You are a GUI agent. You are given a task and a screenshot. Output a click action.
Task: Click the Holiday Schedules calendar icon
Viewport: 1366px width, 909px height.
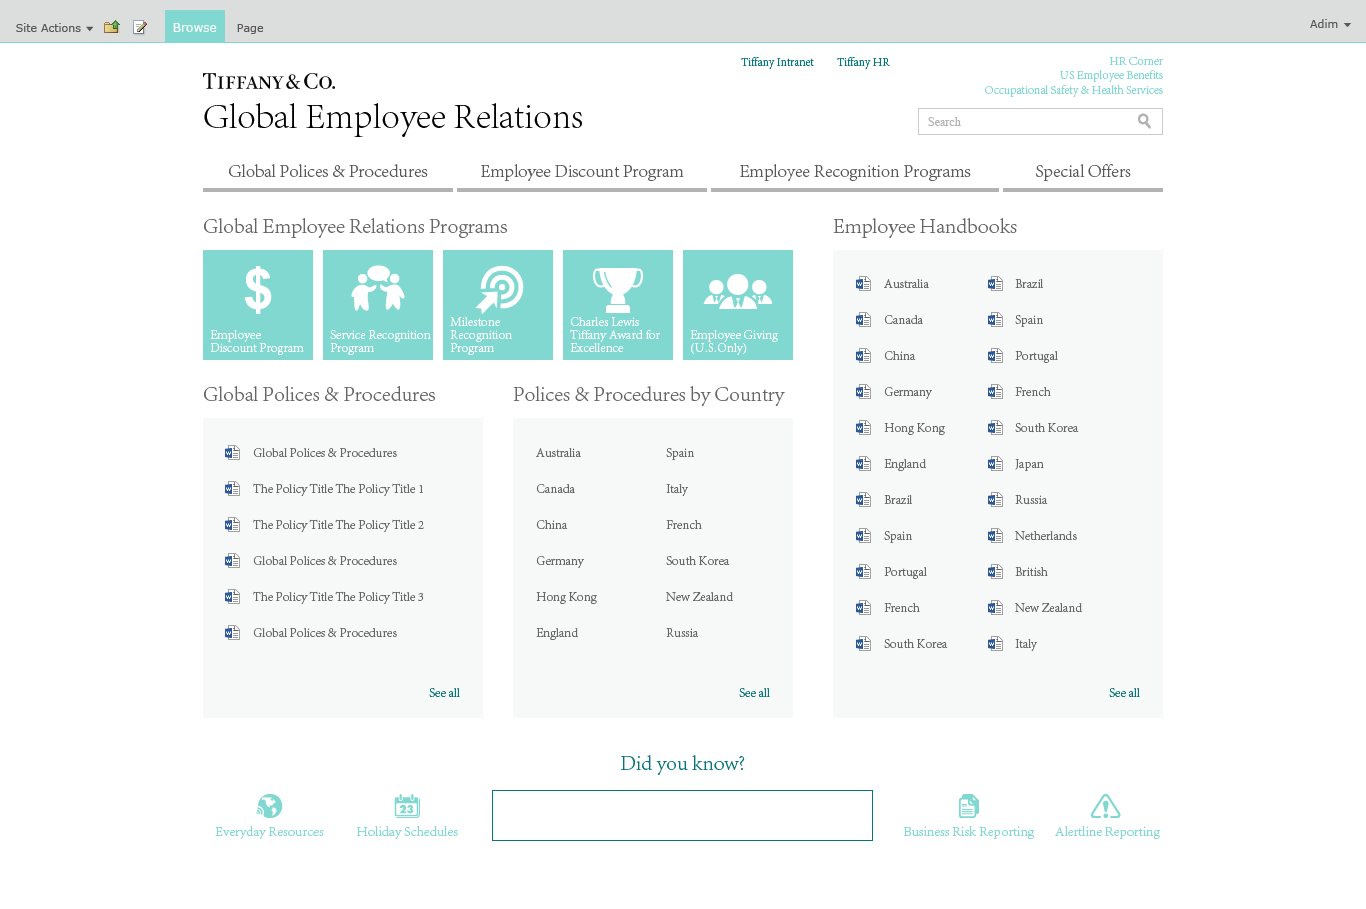click(407, 806)
